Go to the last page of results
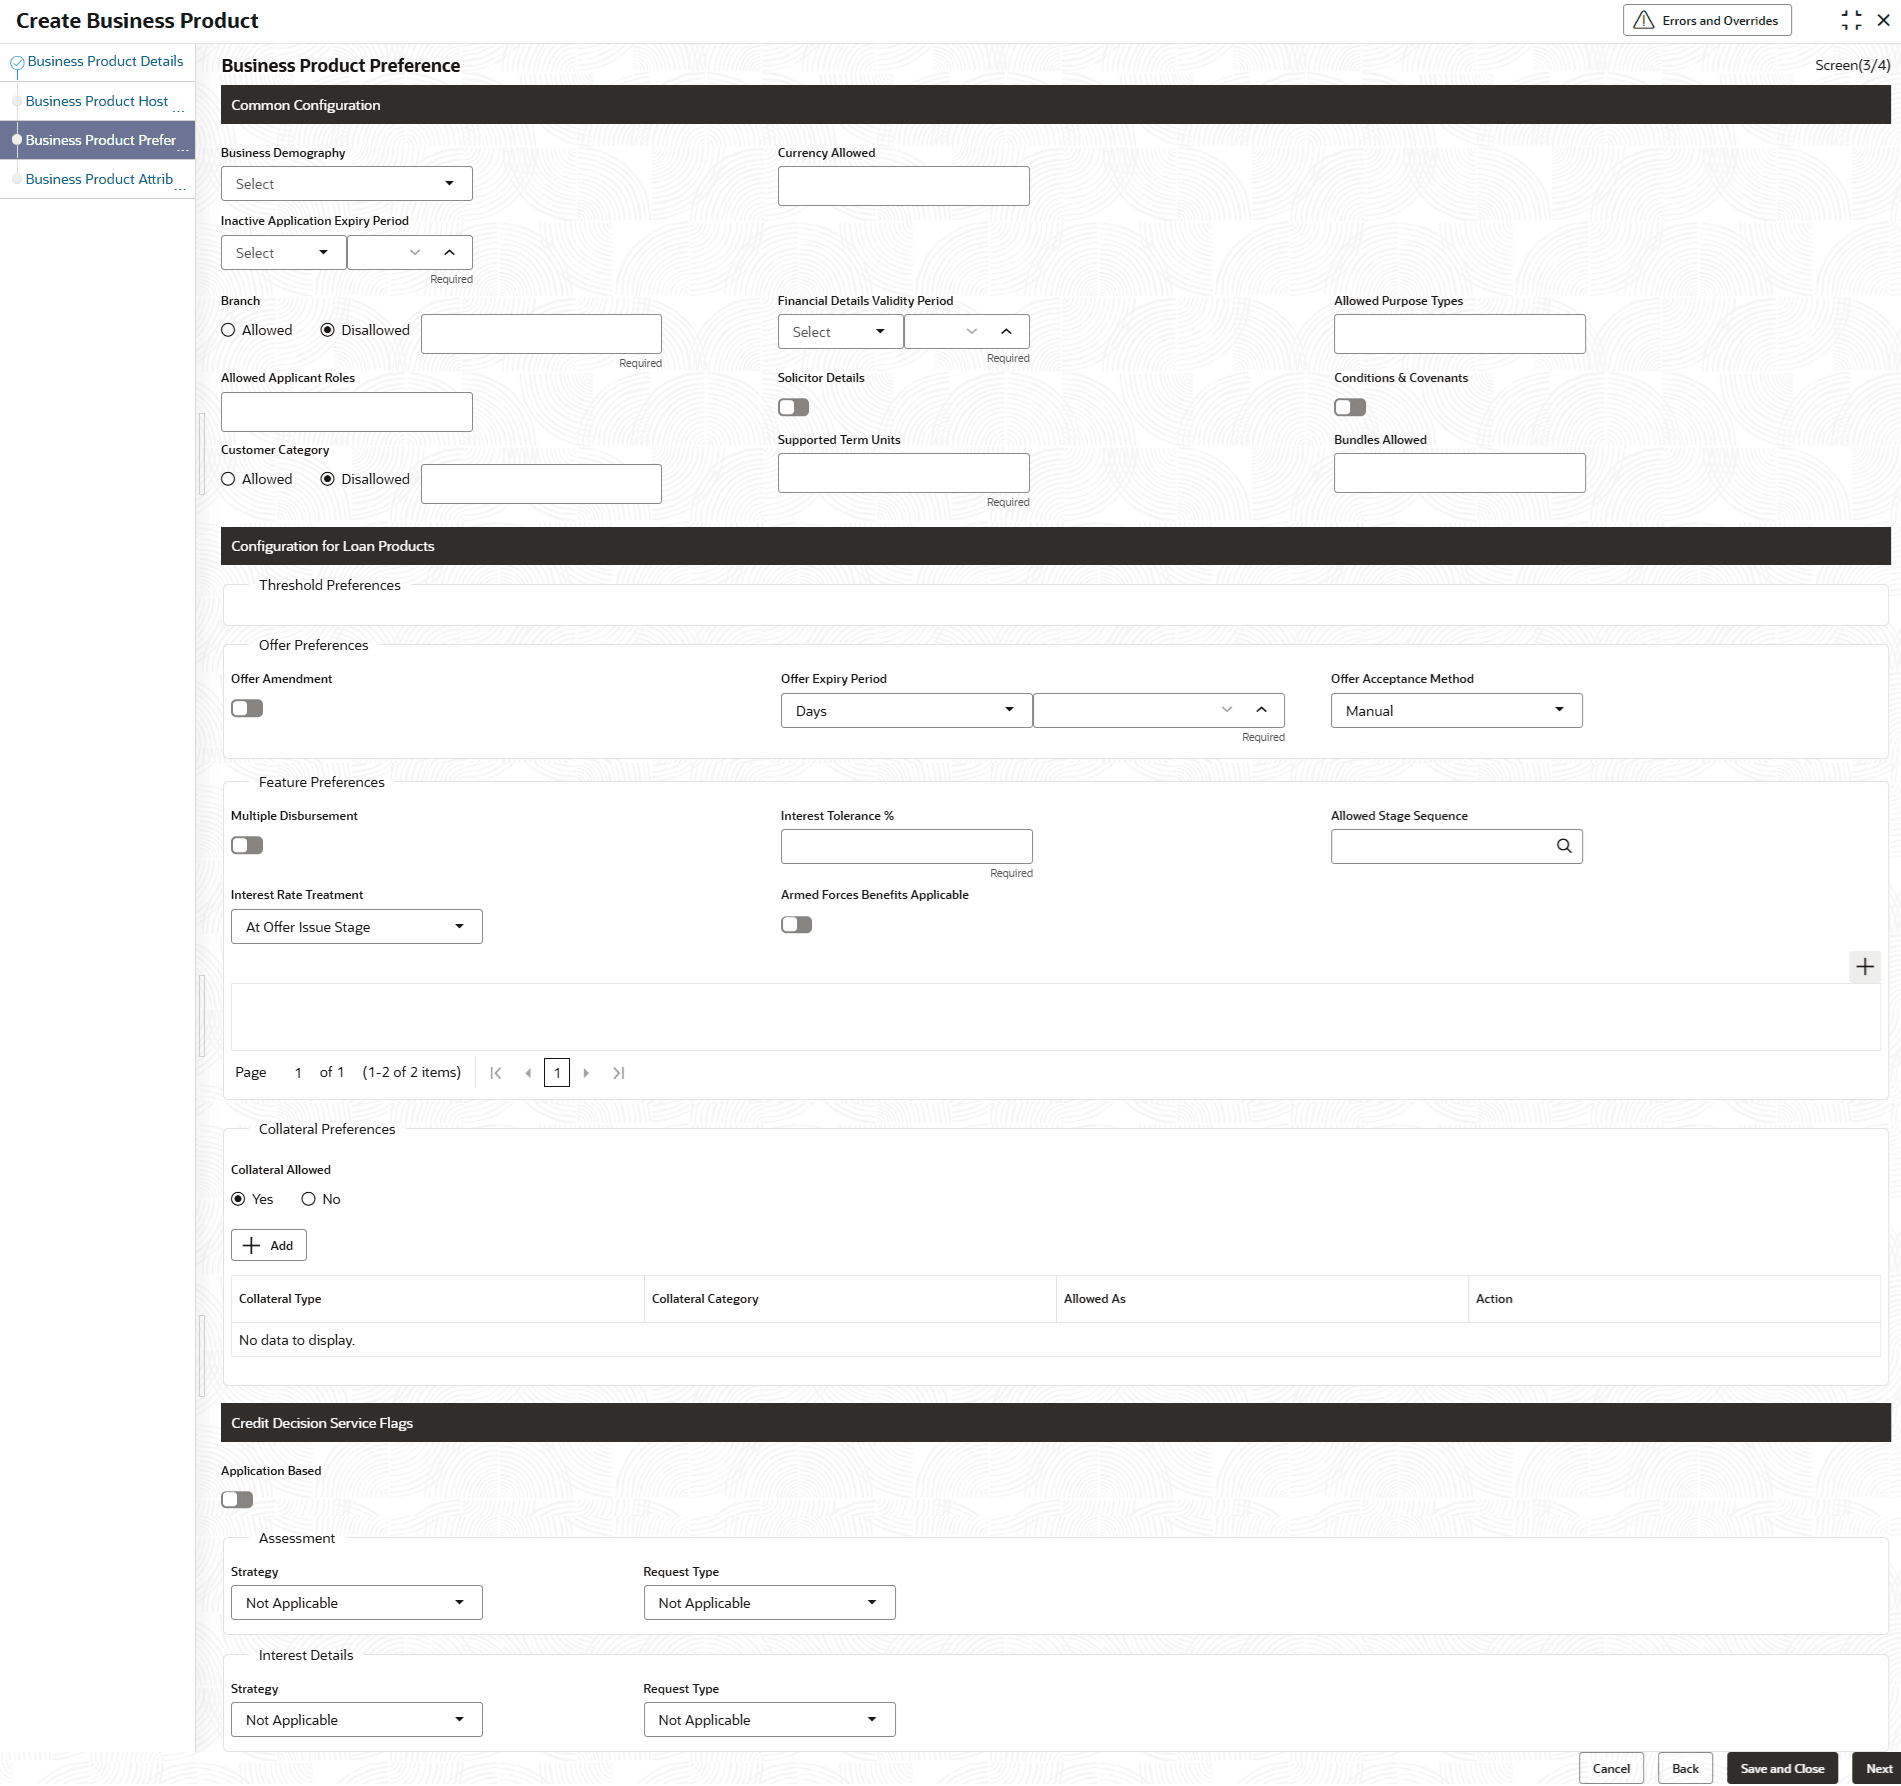The height and width of the screenshot is (1786, 1901). pyautogui.click(x=619, y=1073)
